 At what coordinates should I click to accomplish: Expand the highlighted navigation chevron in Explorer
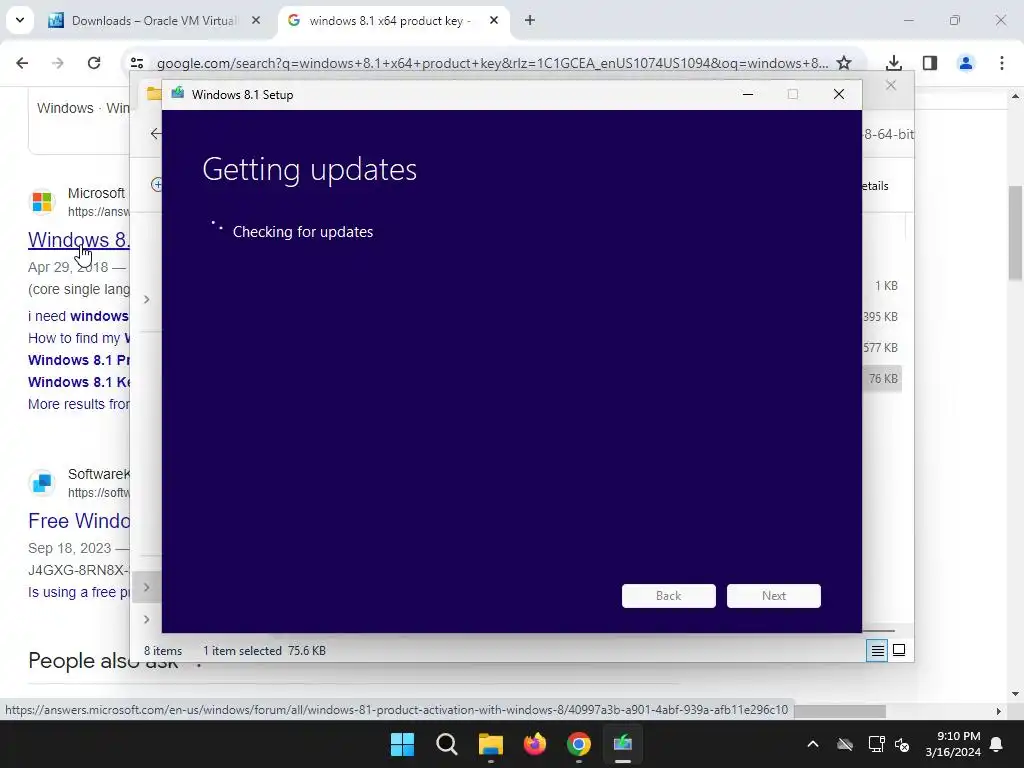146,587
